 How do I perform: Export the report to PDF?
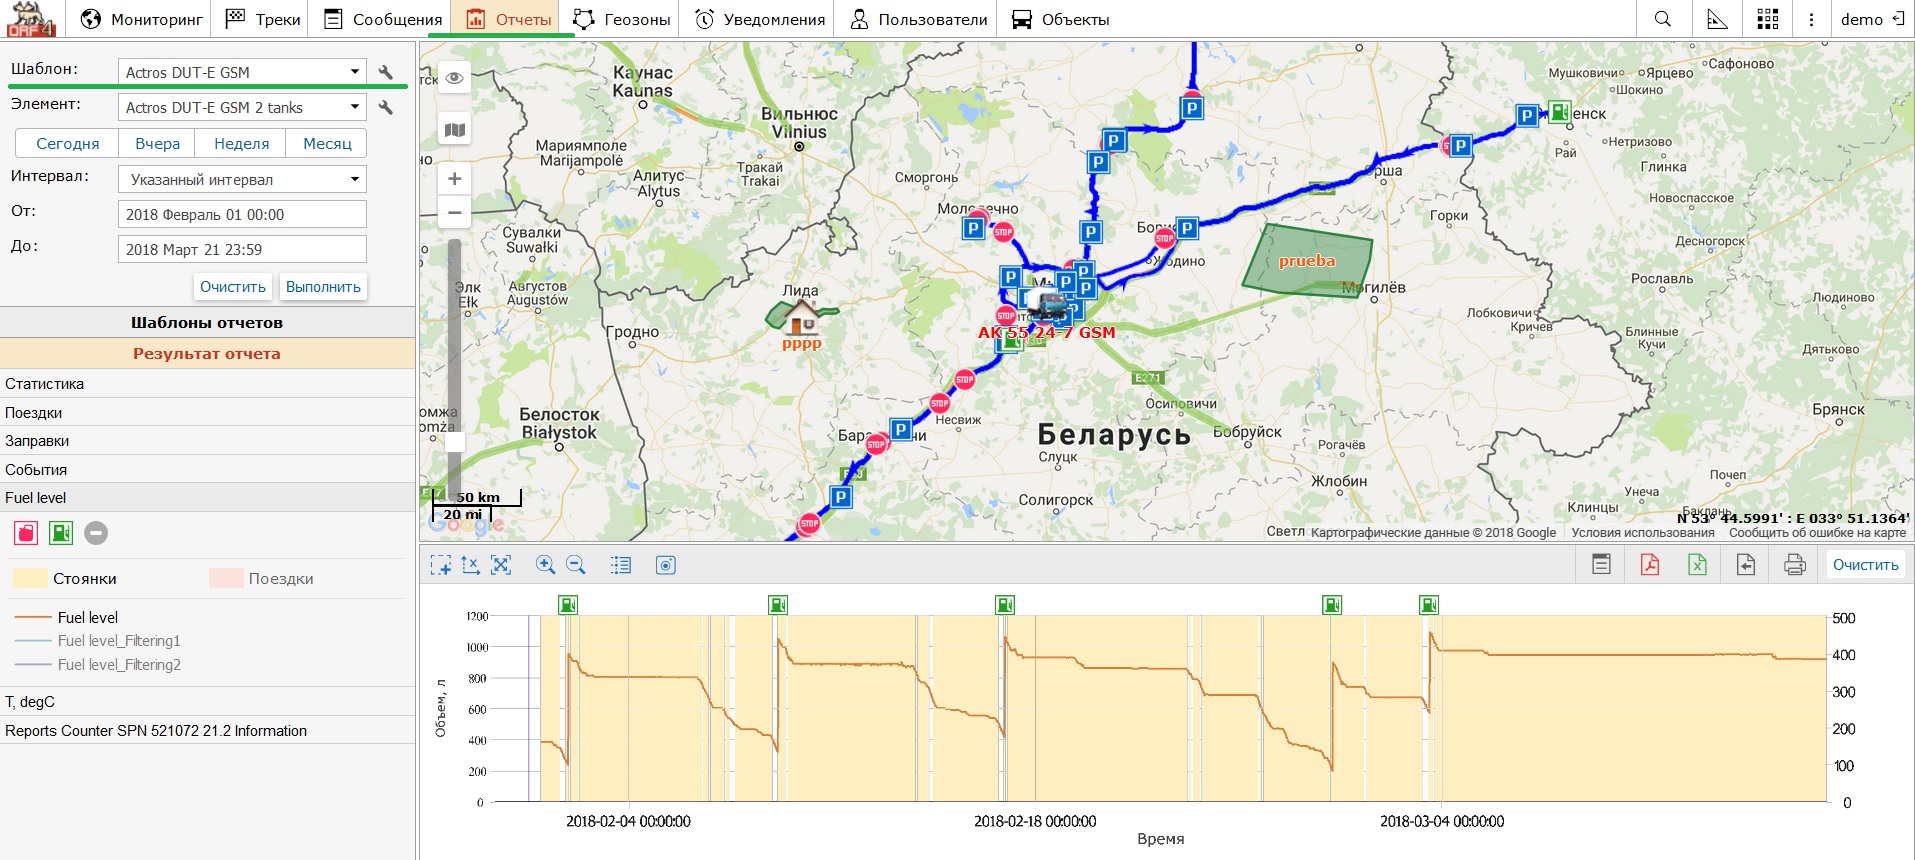click(x=1649, y=565)
